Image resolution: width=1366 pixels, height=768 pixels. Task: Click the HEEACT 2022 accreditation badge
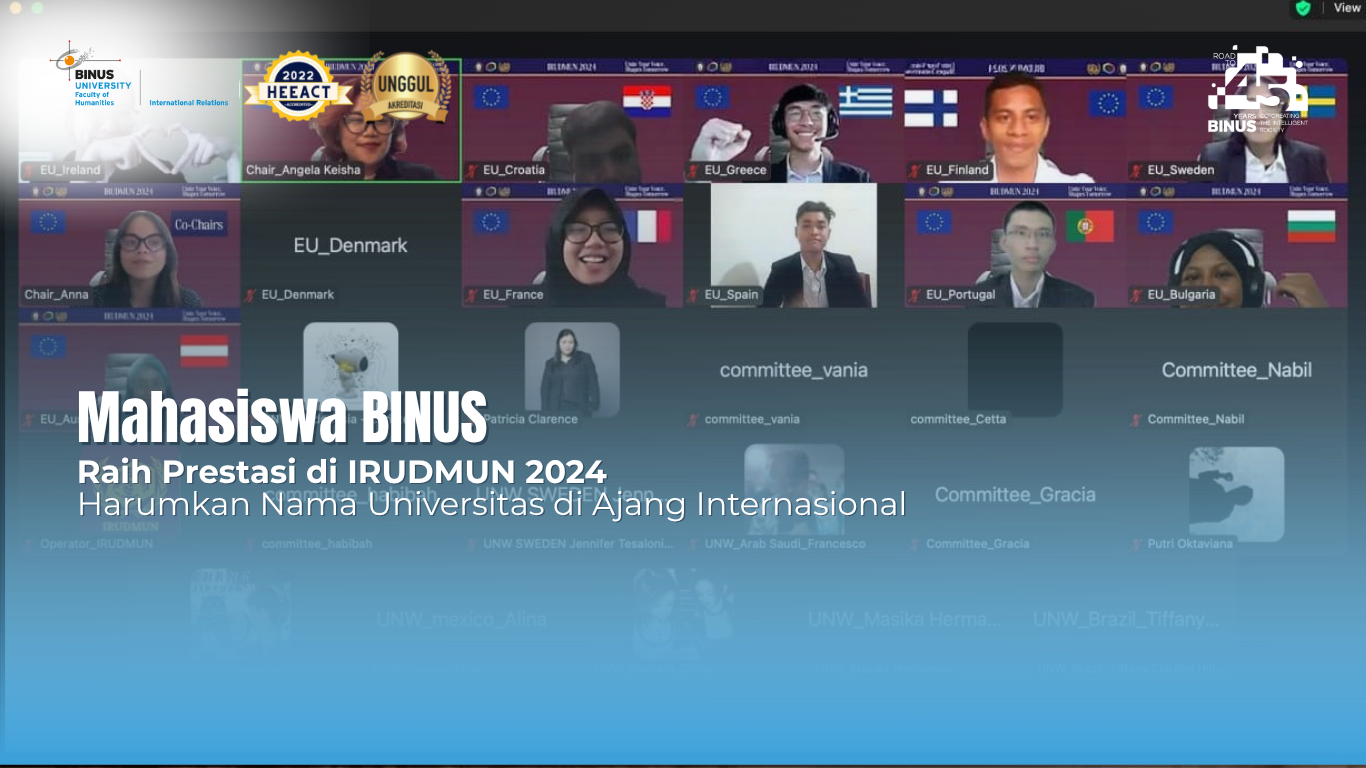(297, 87)
